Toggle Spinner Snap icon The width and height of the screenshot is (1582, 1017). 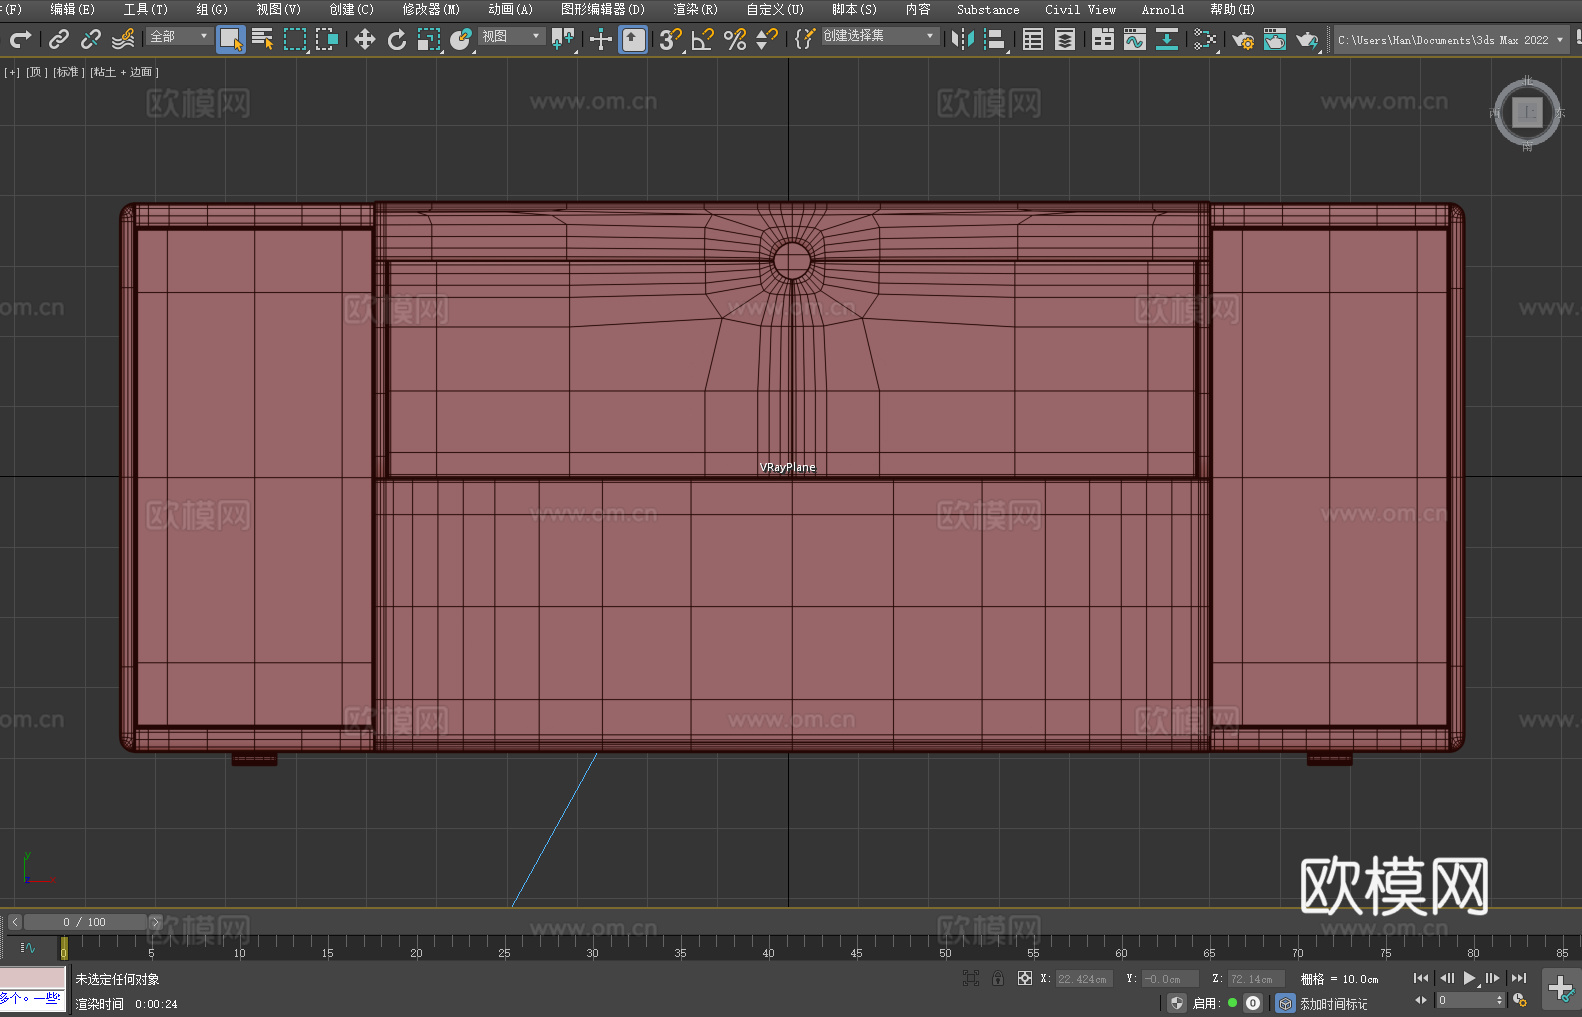[767, 39]
